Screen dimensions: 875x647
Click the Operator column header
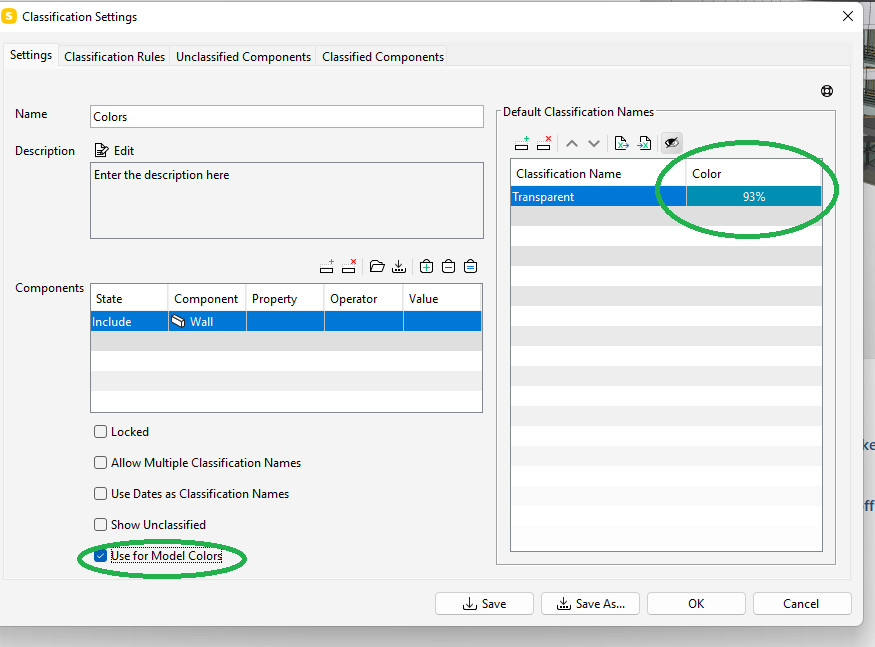(x=363, y=299)
